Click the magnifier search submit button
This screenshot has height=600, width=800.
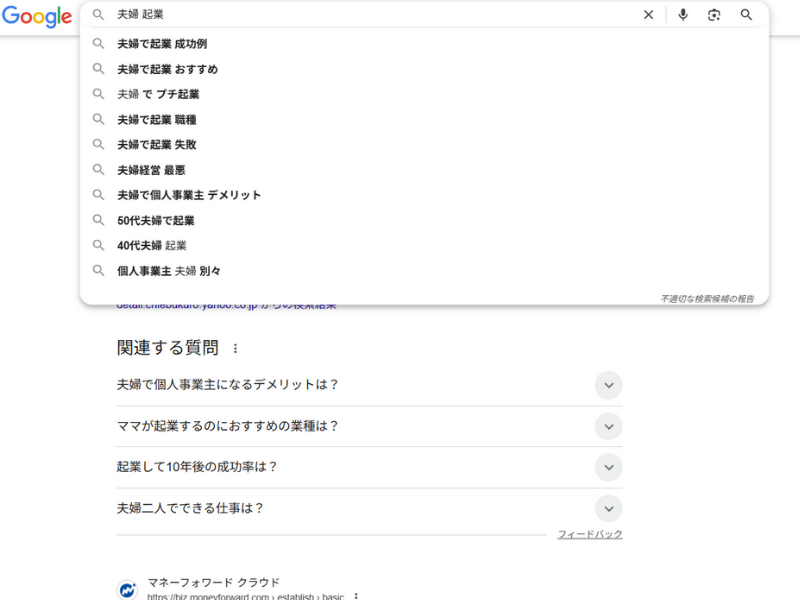[746, 15]
